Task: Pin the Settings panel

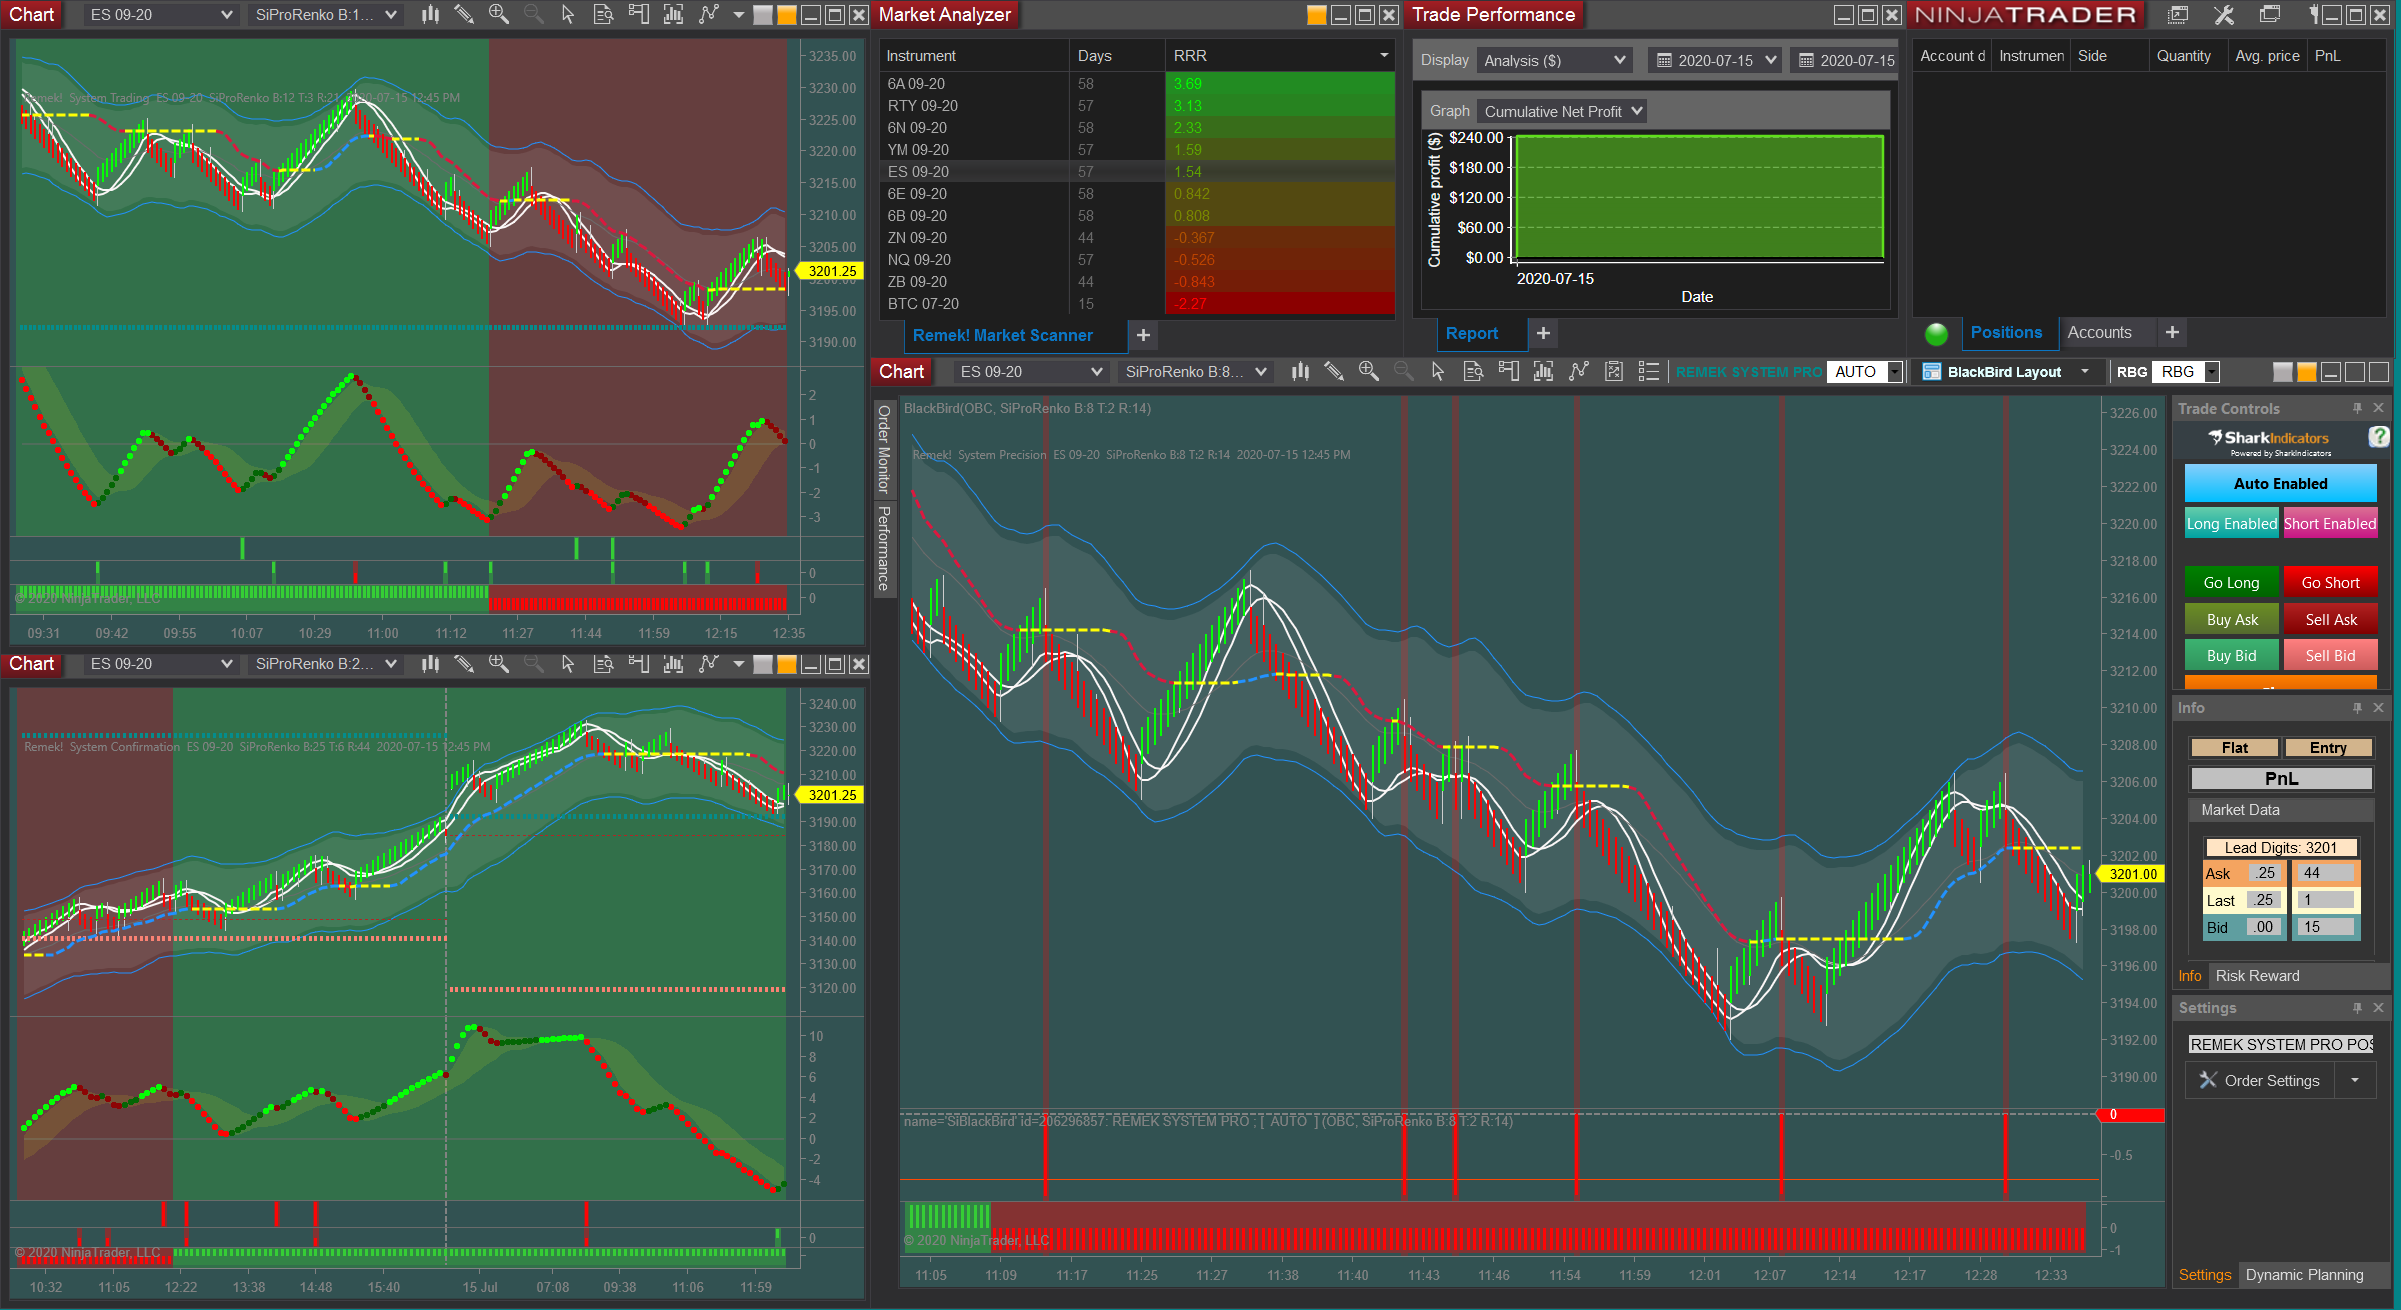Action: pos(2357,1007)
